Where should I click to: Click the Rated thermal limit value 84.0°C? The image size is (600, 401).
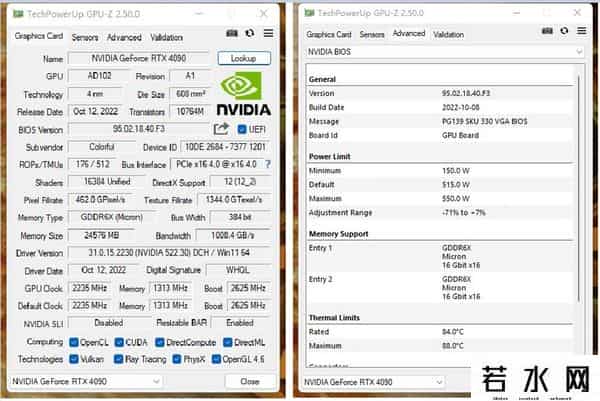click(x=453, y=332)
